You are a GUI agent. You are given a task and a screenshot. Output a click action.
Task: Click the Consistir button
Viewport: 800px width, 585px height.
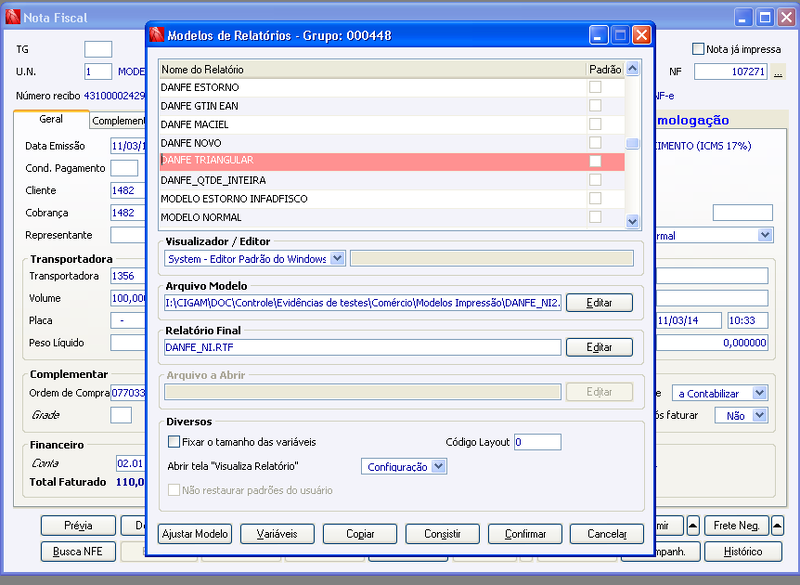tap(442, 534)
